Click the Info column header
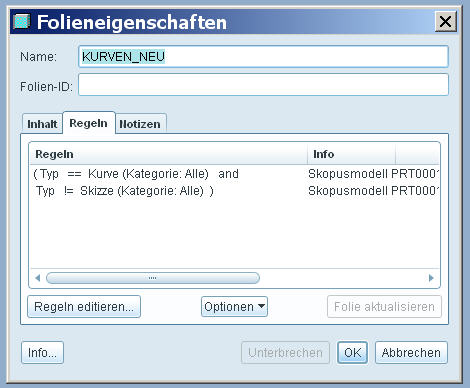This screenshot has width=470, height=388. pos(351,154)
